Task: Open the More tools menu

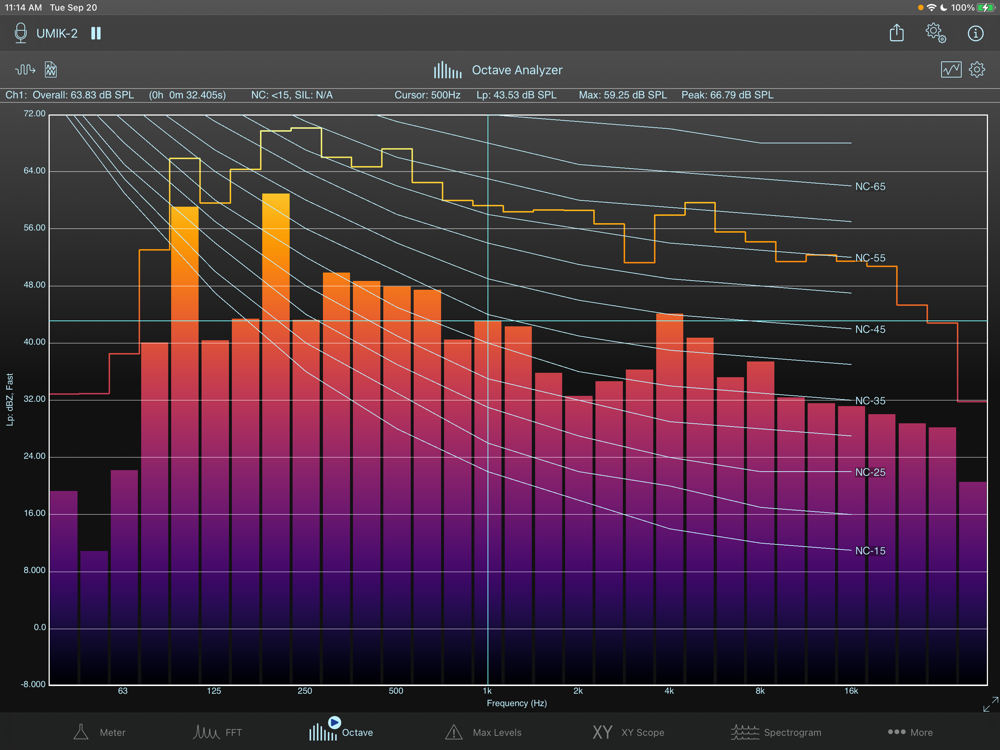Action: (x=910, y=732)
